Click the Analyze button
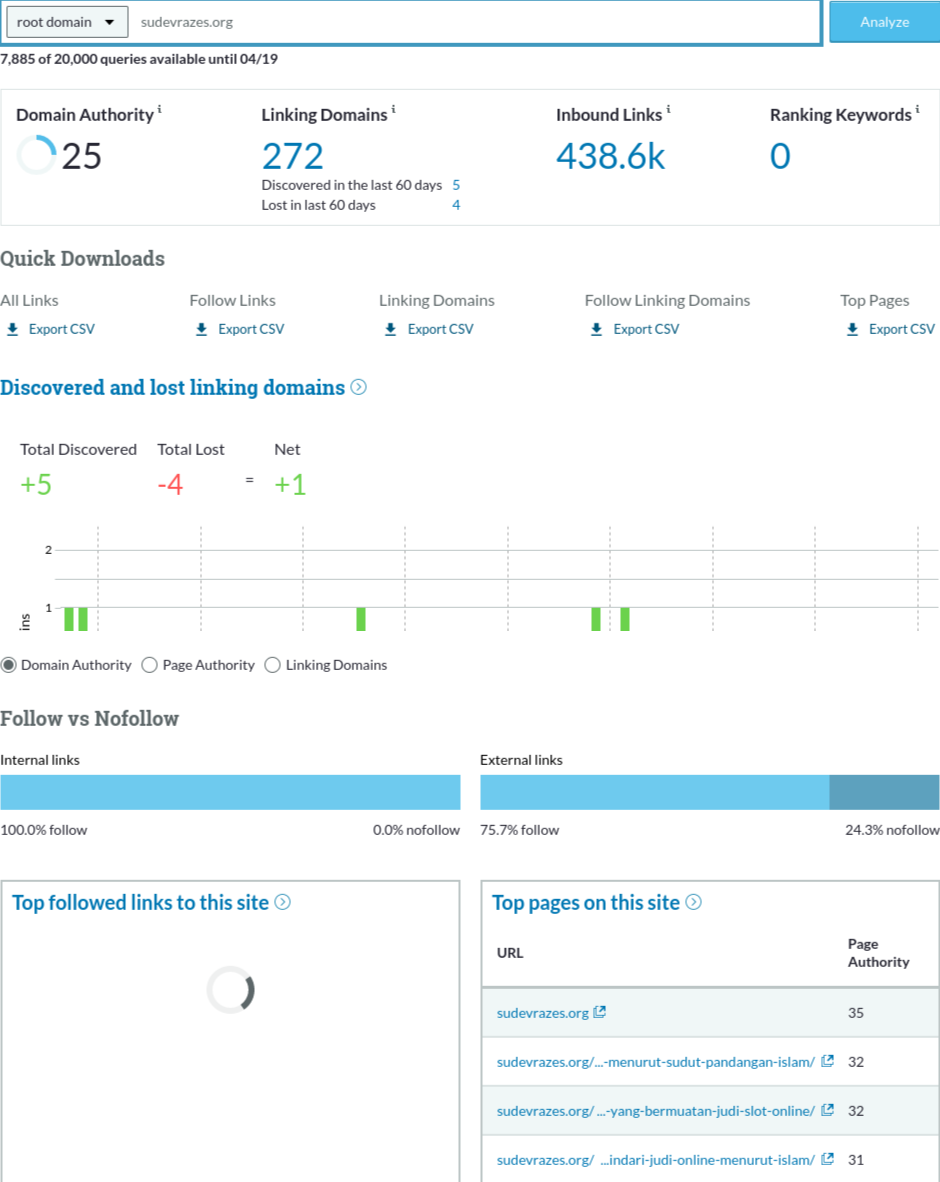940x1182 pixels. [884, 22]
